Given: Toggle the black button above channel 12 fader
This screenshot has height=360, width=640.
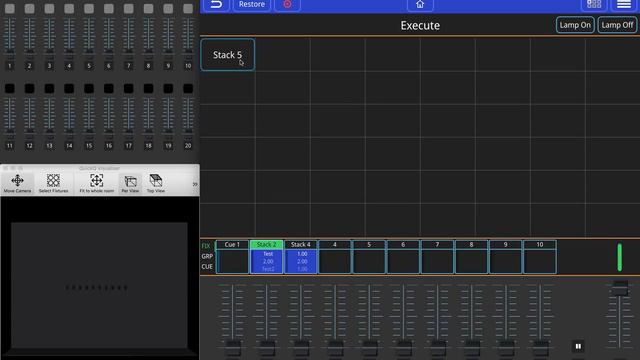Looking at the screenshot, I should click(x=29, y=88).
